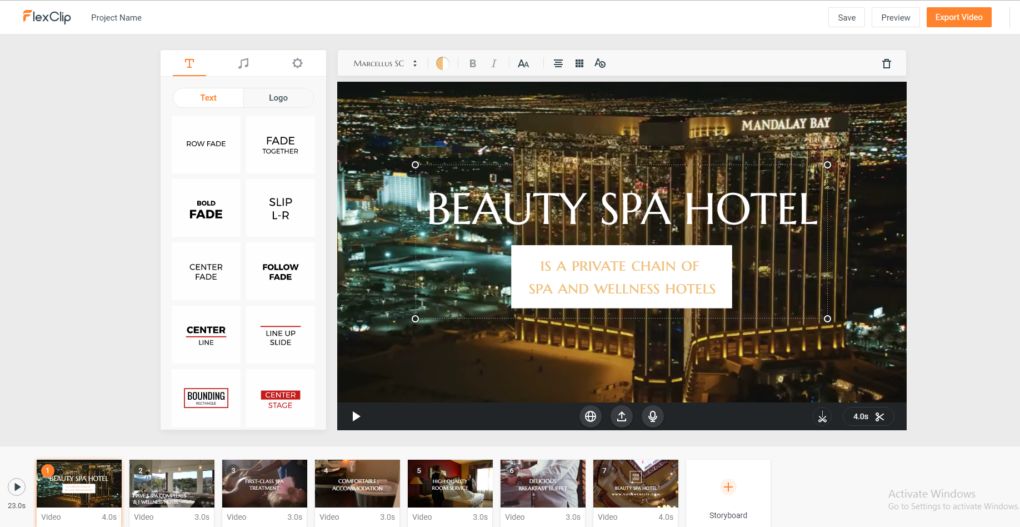The image size is (1020, 527).
Task: Delete selected text with trash icon
Action: pyautogui.click(x=886, y=64)
